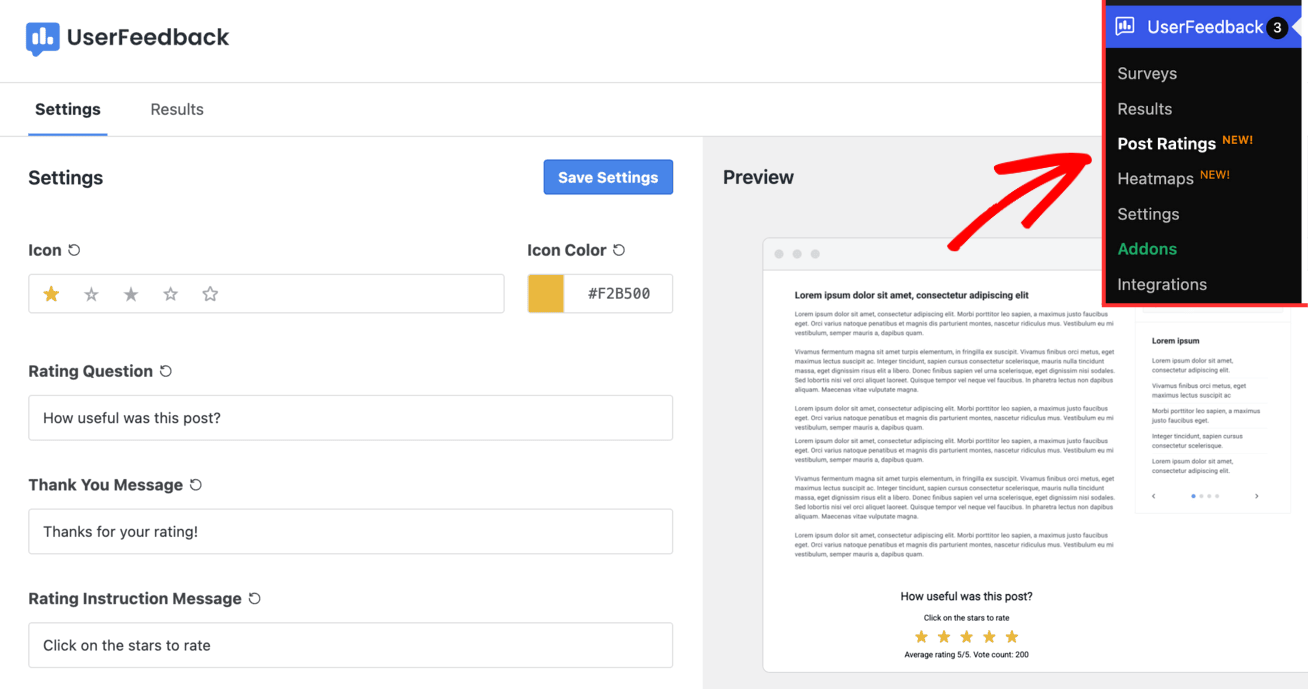
Task: Click the "Lorem ipsum" heading in preview sidebar
Action: tap(1175, 341)
